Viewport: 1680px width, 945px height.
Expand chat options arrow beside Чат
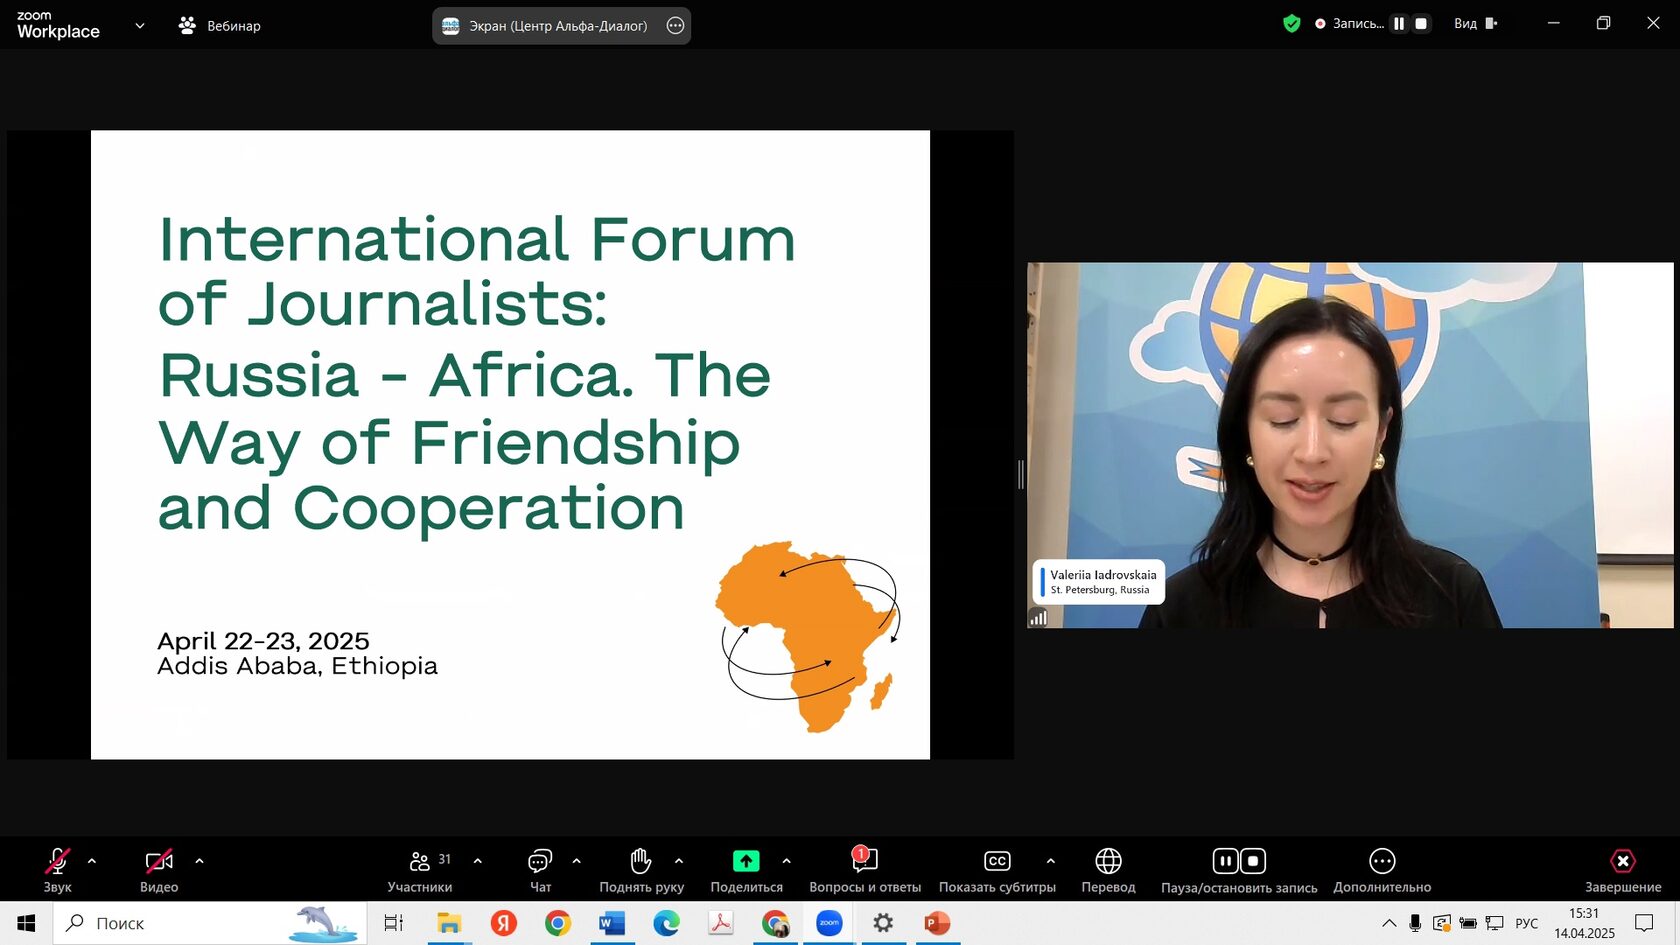point(576,861)
